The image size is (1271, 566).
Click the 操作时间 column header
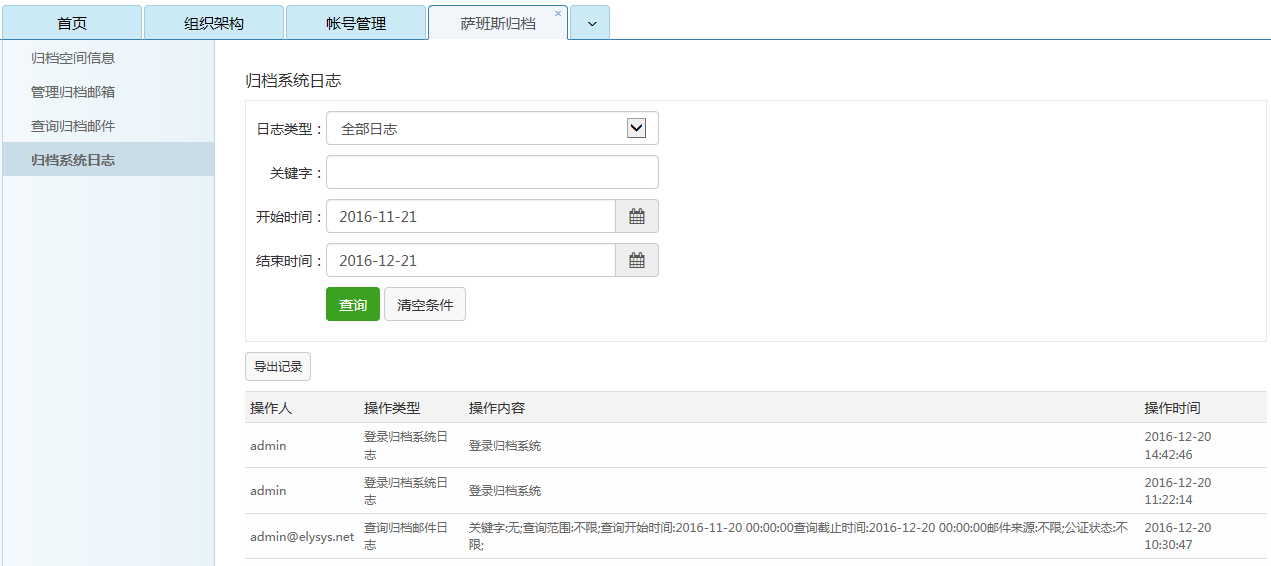(x=1172, y=408)
